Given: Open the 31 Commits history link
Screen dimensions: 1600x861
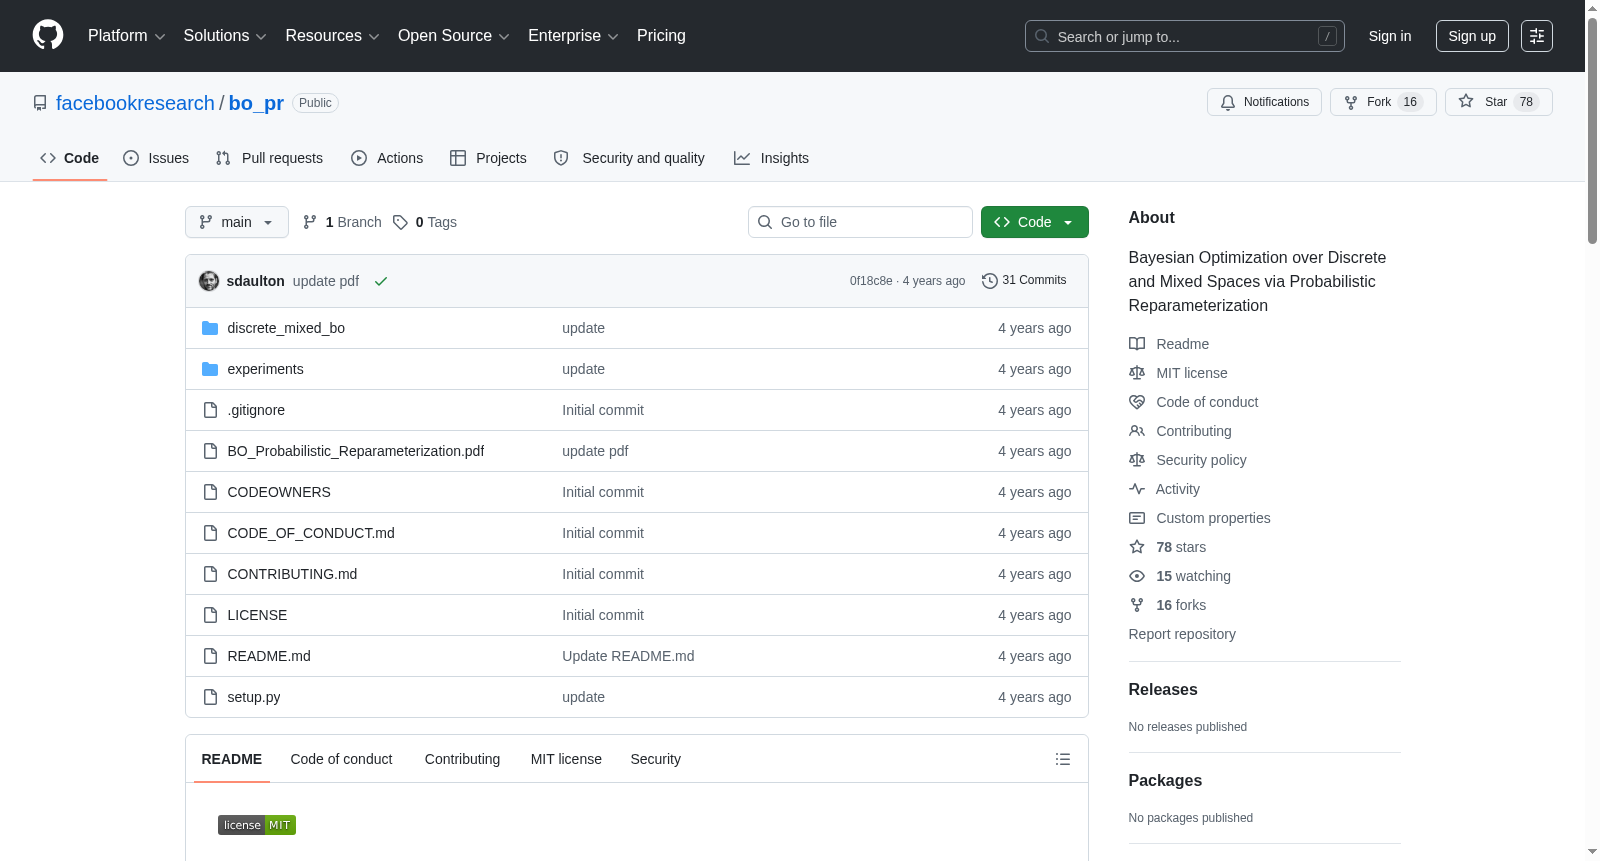Looking at the screenshot, I should [1025, 281].
